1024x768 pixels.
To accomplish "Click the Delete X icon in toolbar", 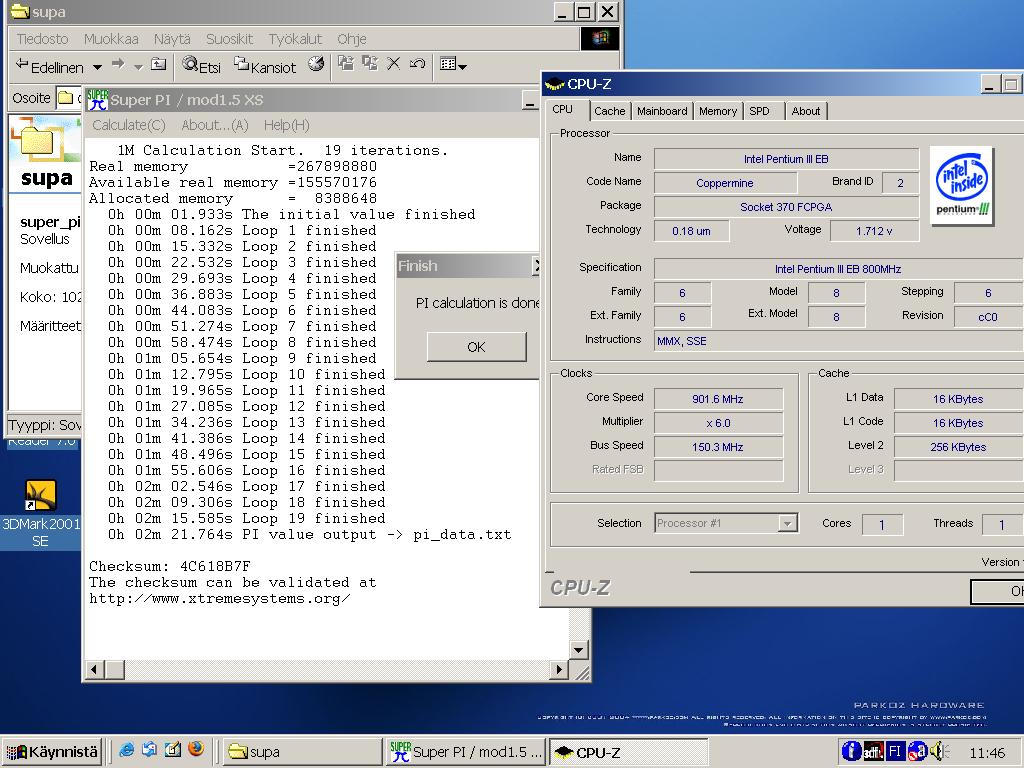I will pyautogui.click(x=393, y=63).
